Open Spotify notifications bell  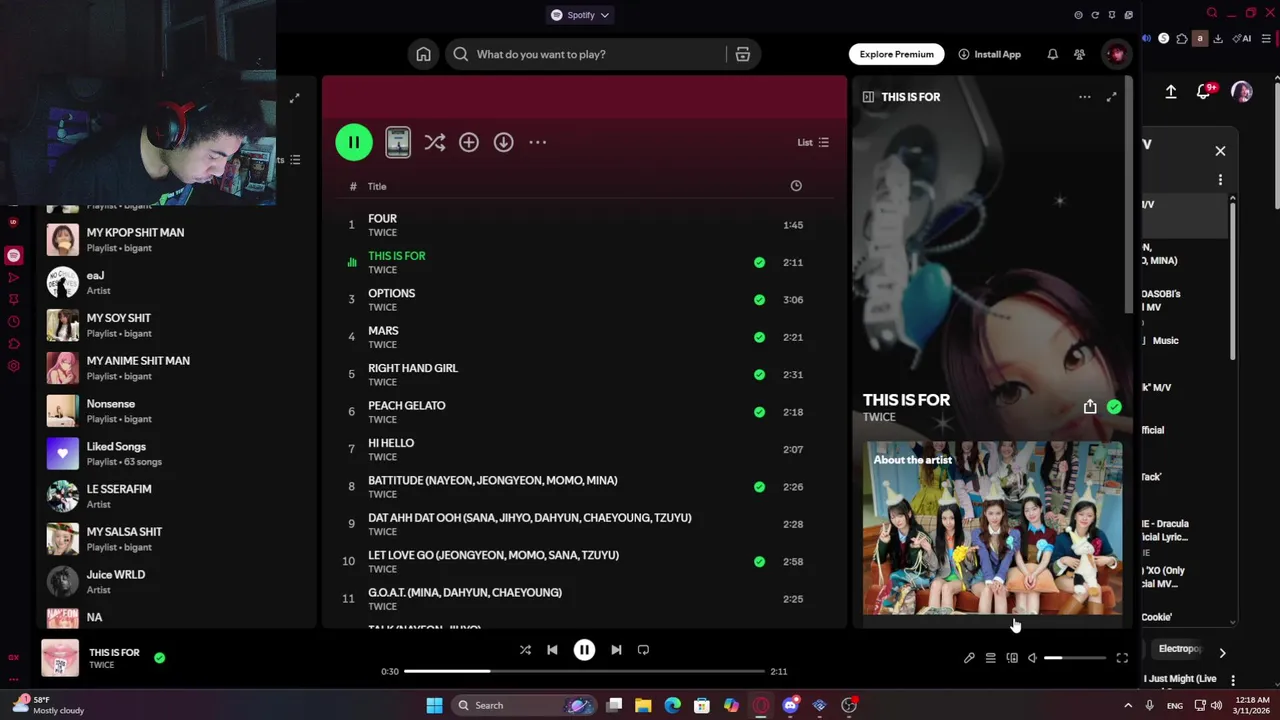coord(1052,54)
